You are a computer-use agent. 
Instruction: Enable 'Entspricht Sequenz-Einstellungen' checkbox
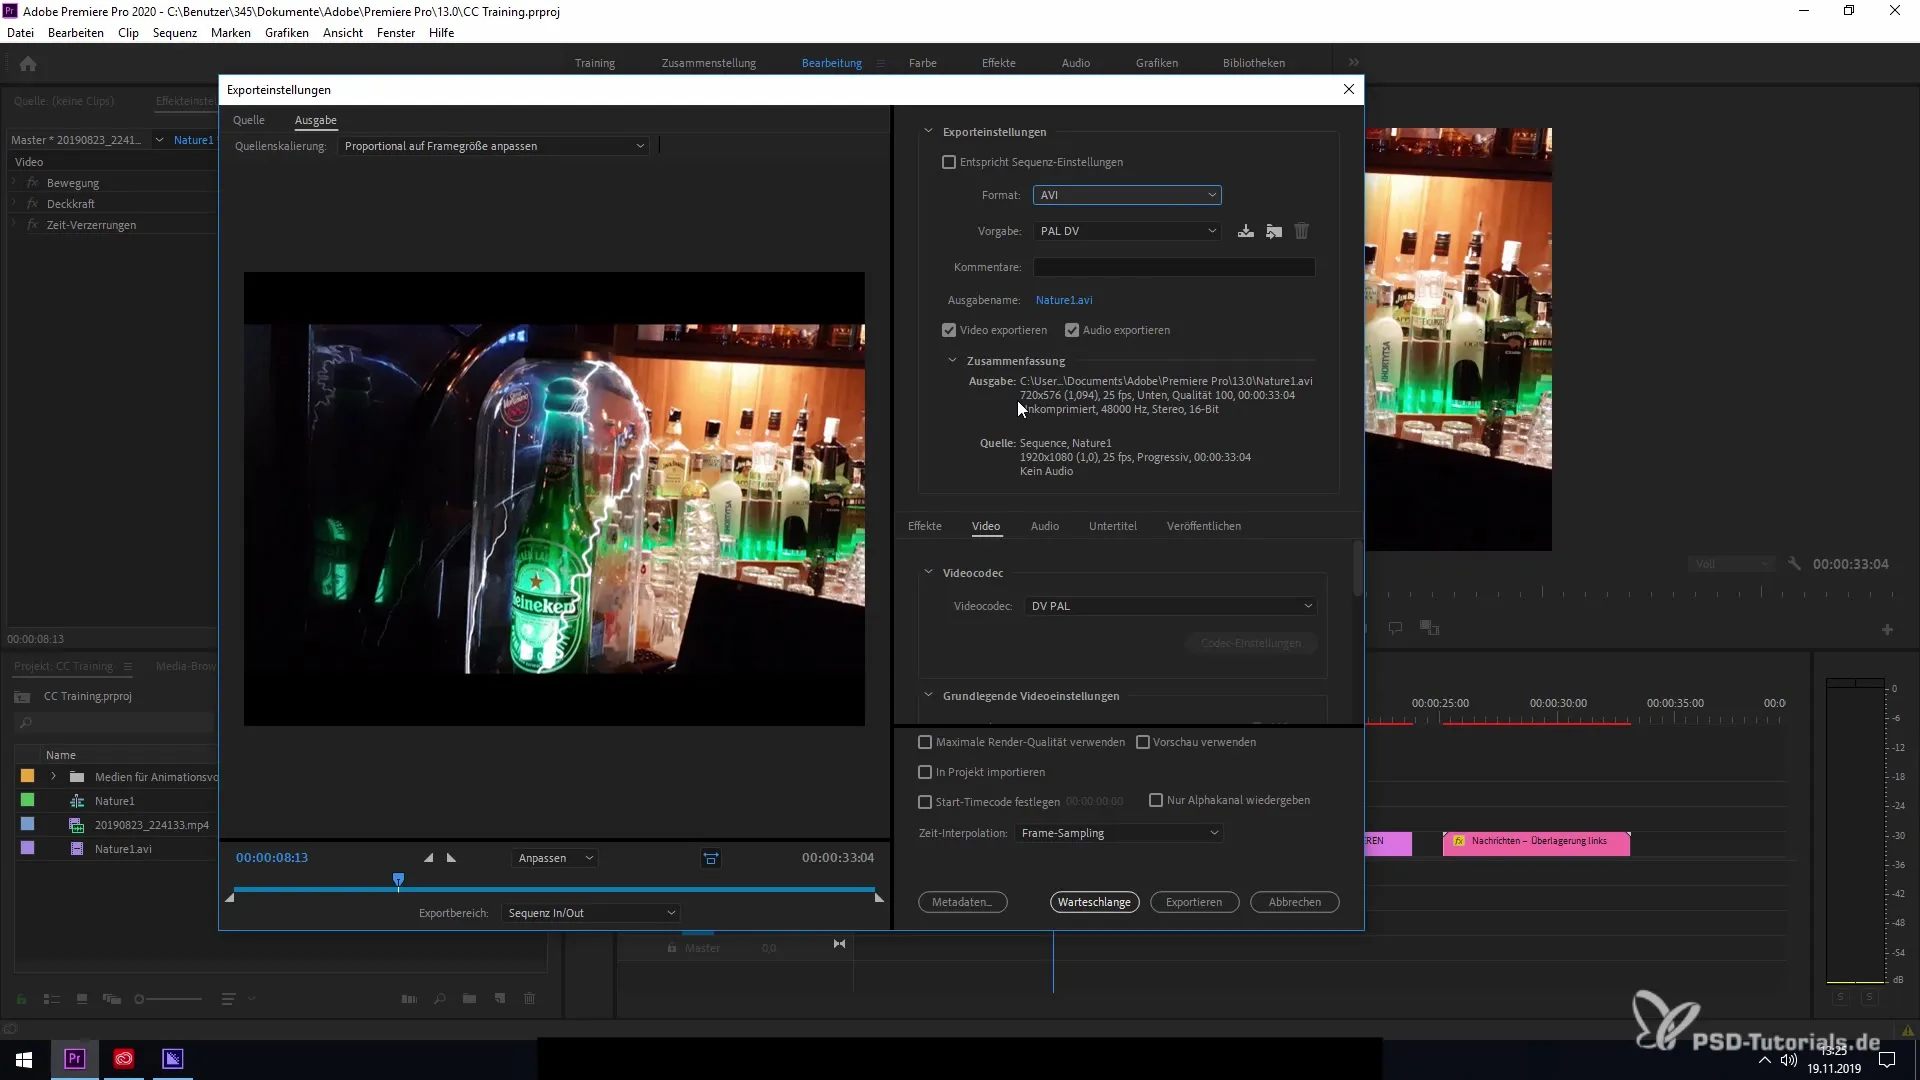click(949, 162)
